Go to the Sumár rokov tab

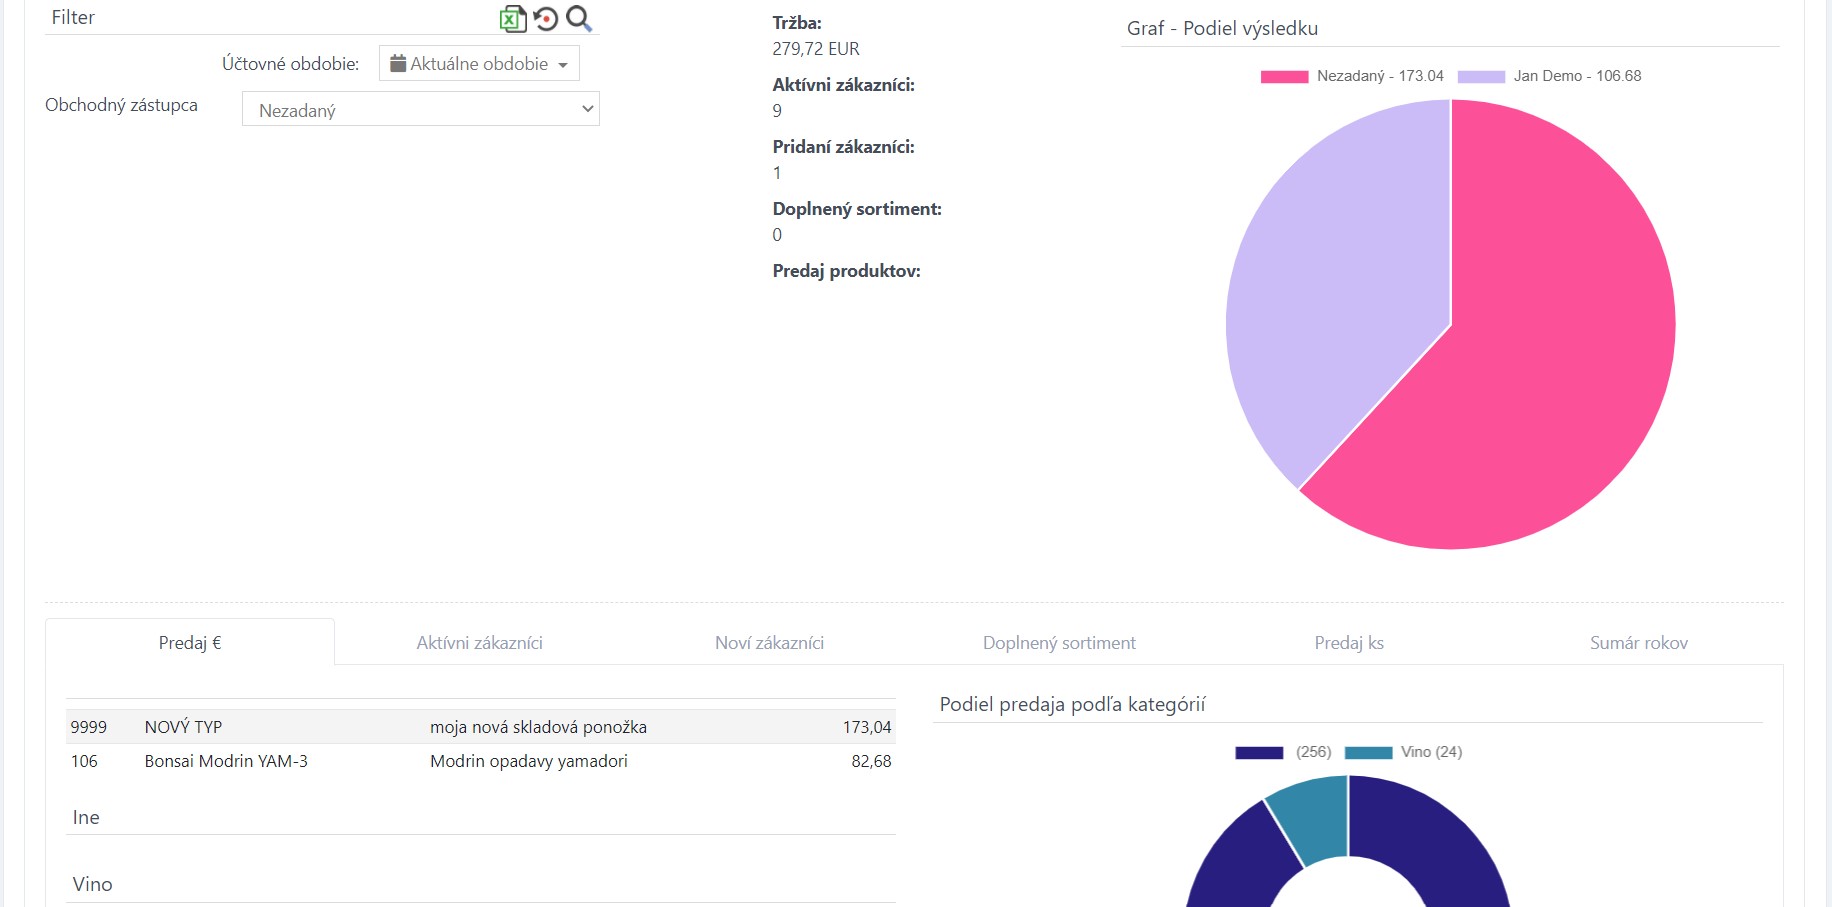1639,642
